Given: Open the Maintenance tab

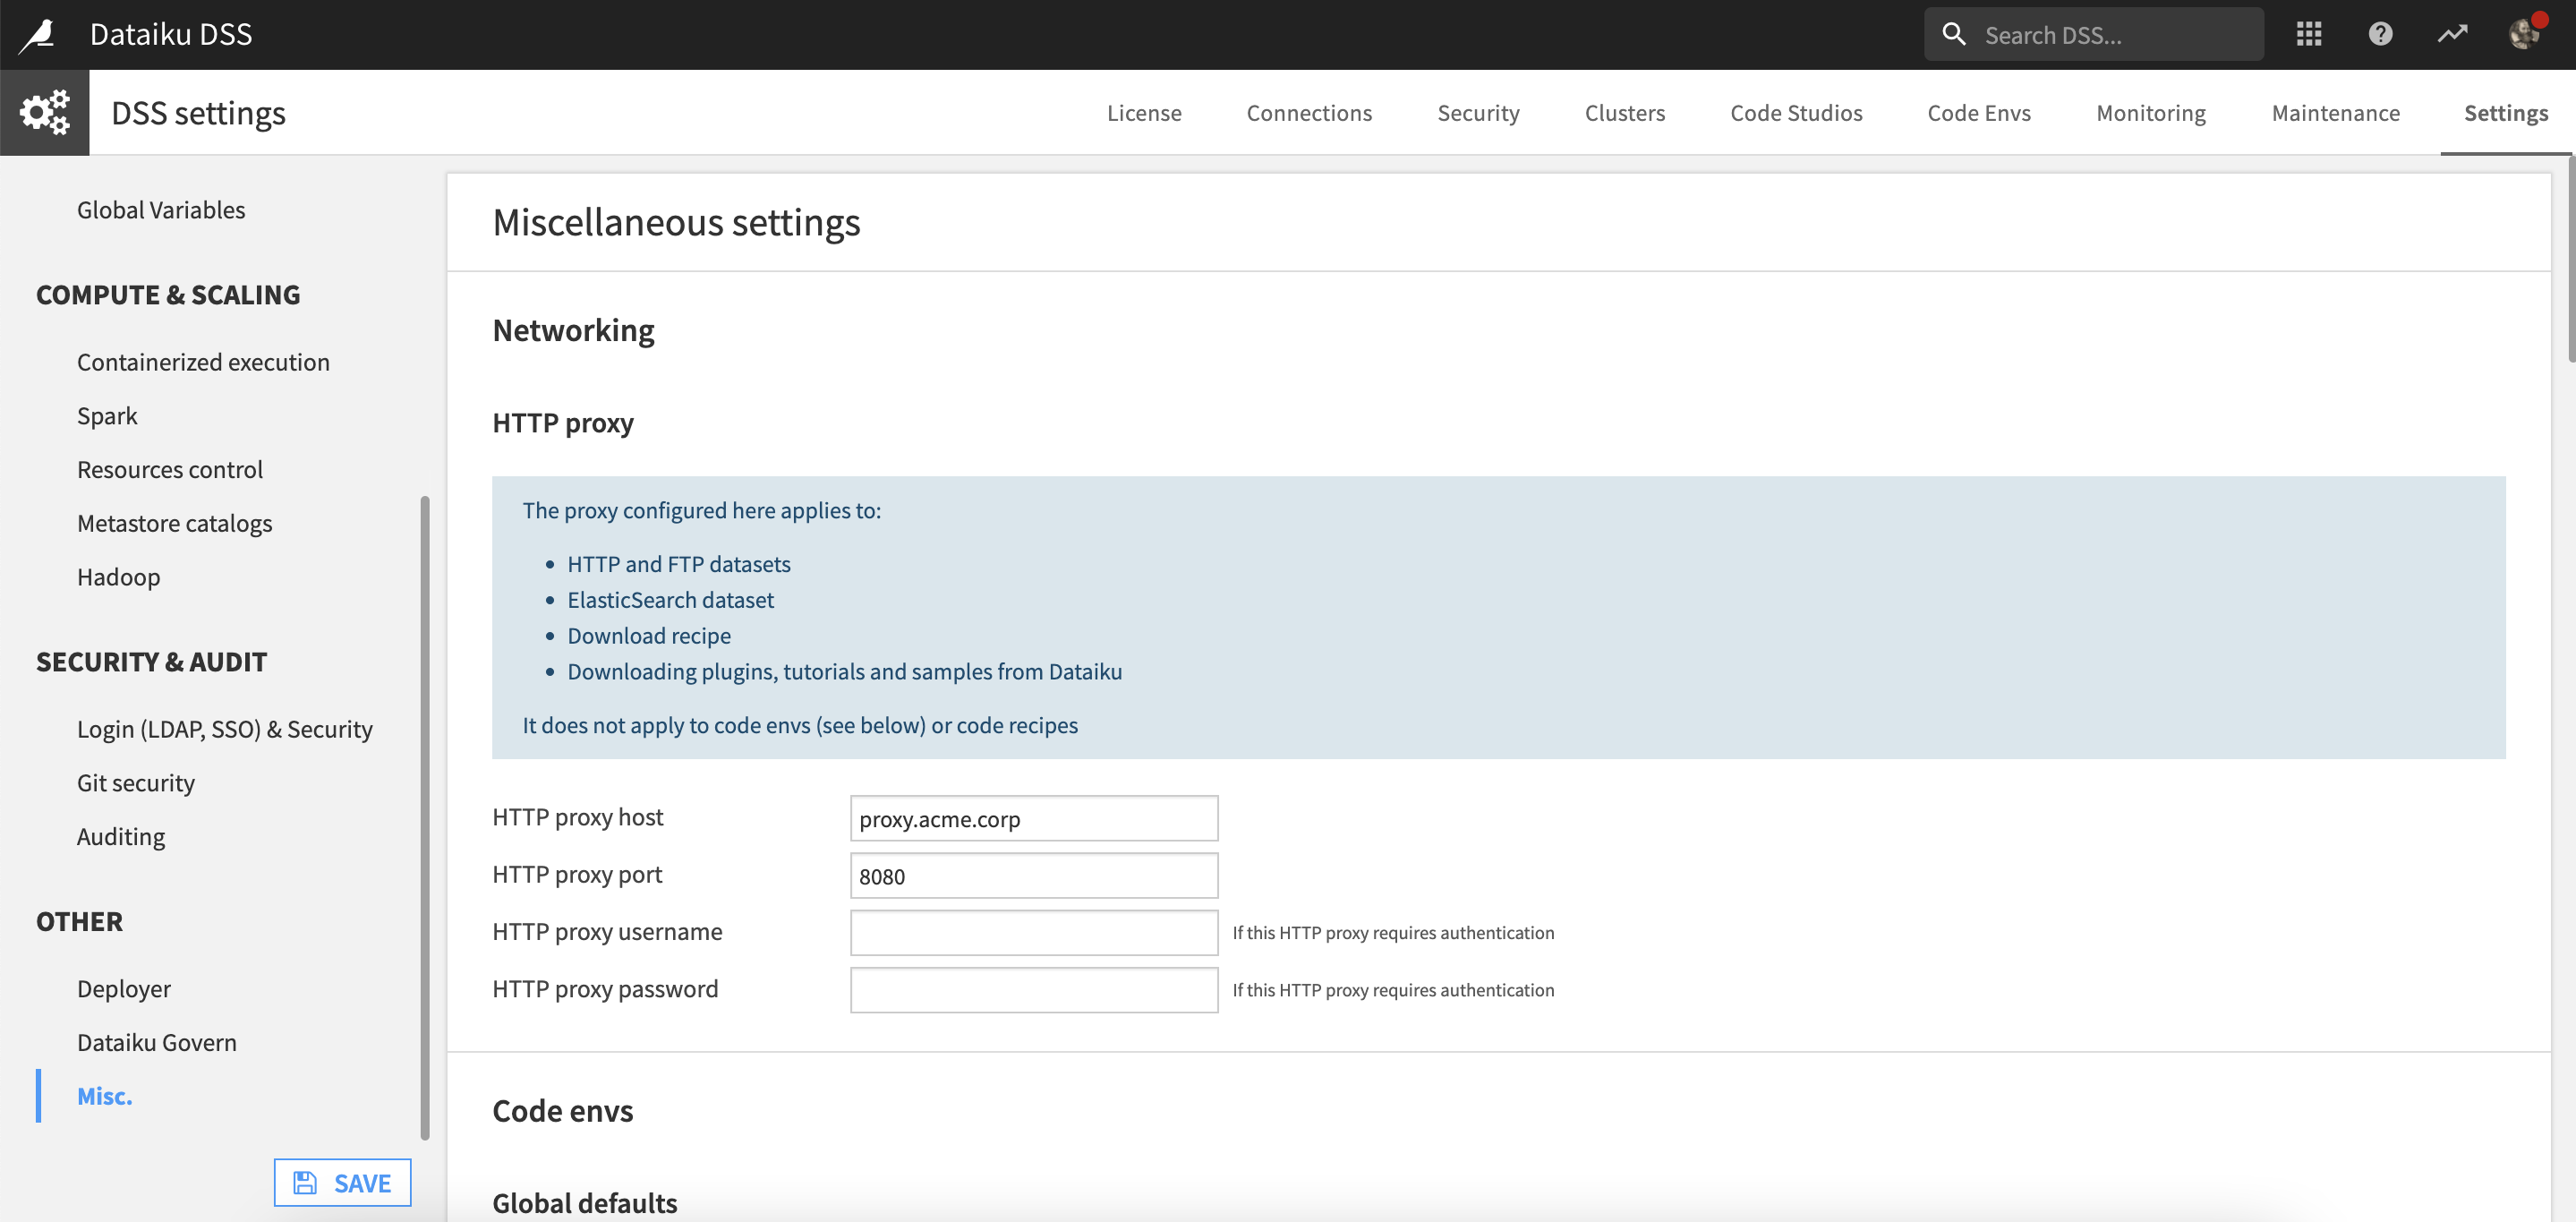Looking at the screenshot, I should (x=2335, y=113).
